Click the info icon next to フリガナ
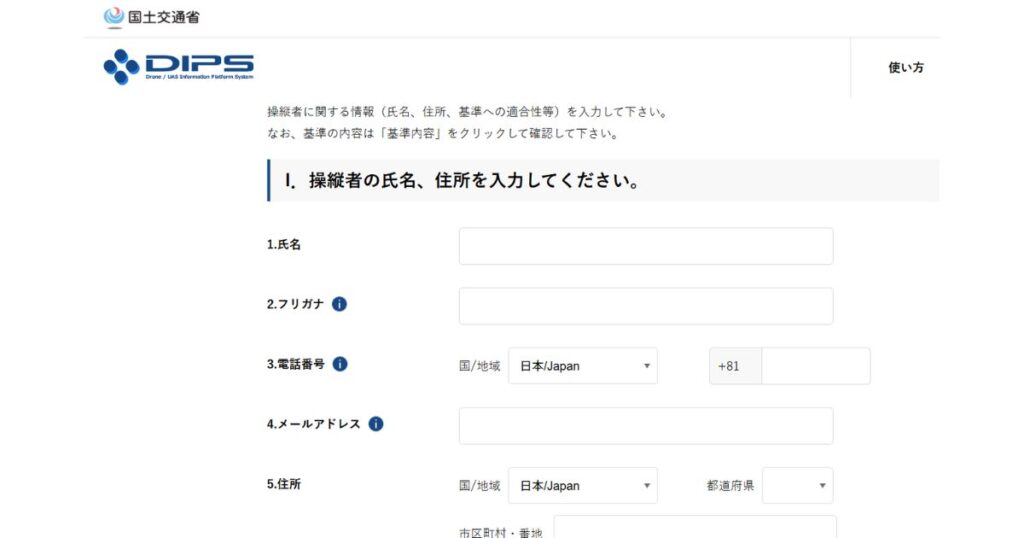Screen dimensions: 1024x538 (339, 304)
